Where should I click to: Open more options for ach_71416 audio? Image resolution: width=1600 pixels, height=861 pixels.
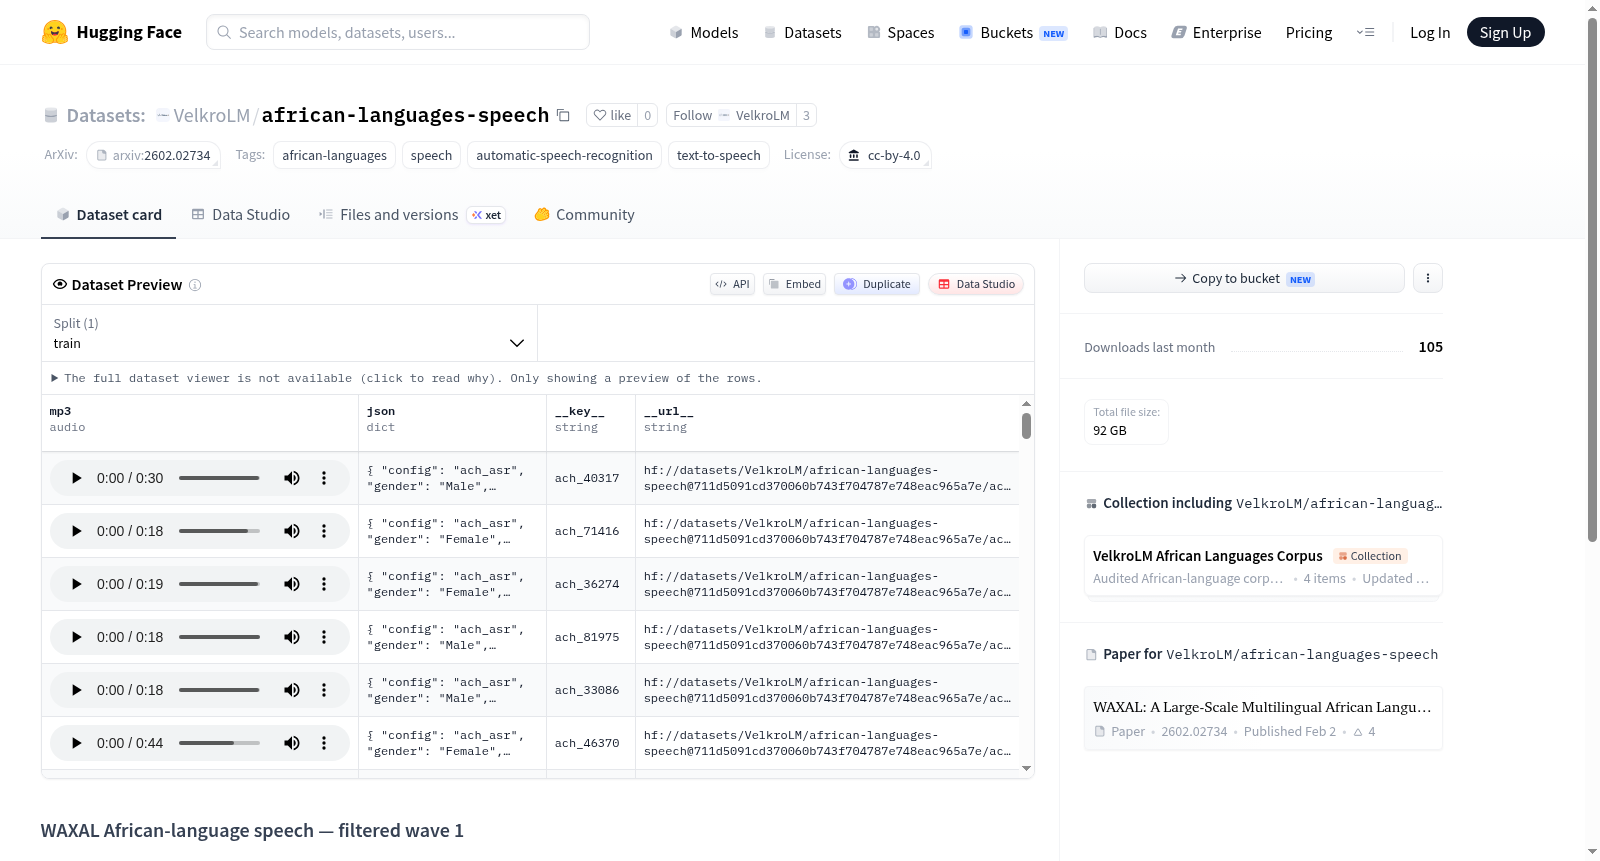coord(324,531)
